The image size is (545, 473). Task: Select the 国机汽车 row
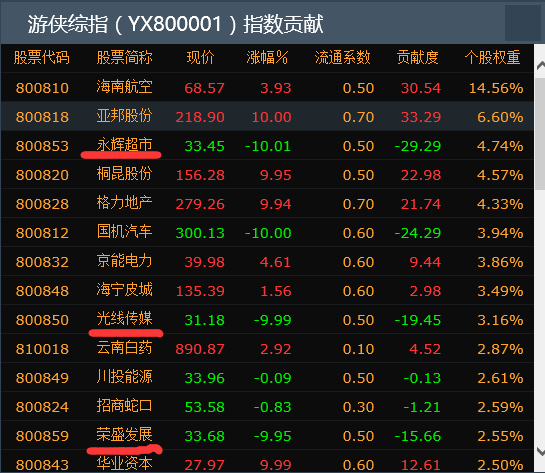[267, 232]
